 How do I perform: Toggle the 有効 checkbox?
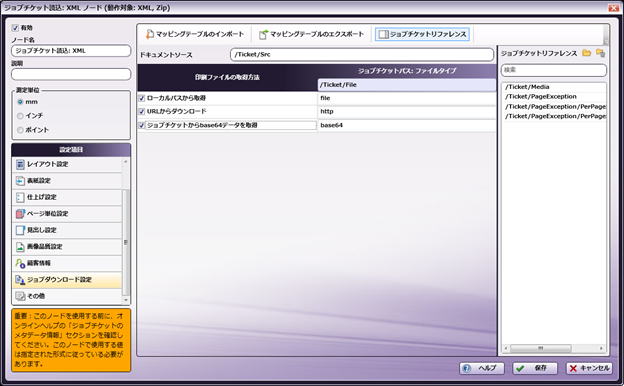15,28
